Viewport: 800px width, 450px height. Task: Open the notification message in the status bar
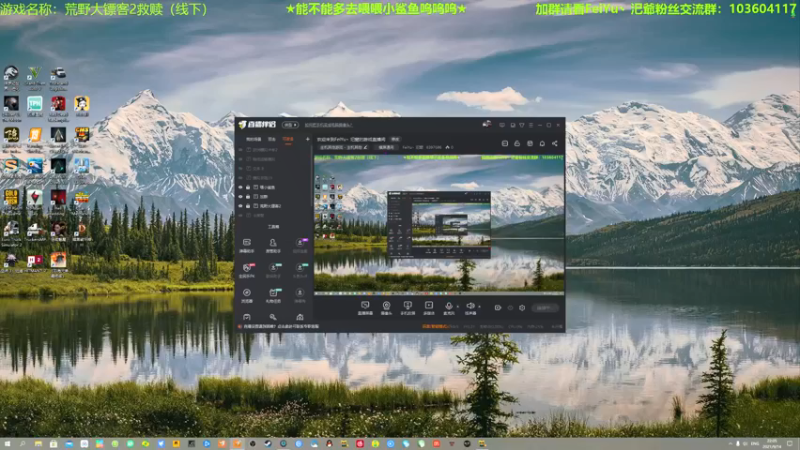[x=282, y=327]
